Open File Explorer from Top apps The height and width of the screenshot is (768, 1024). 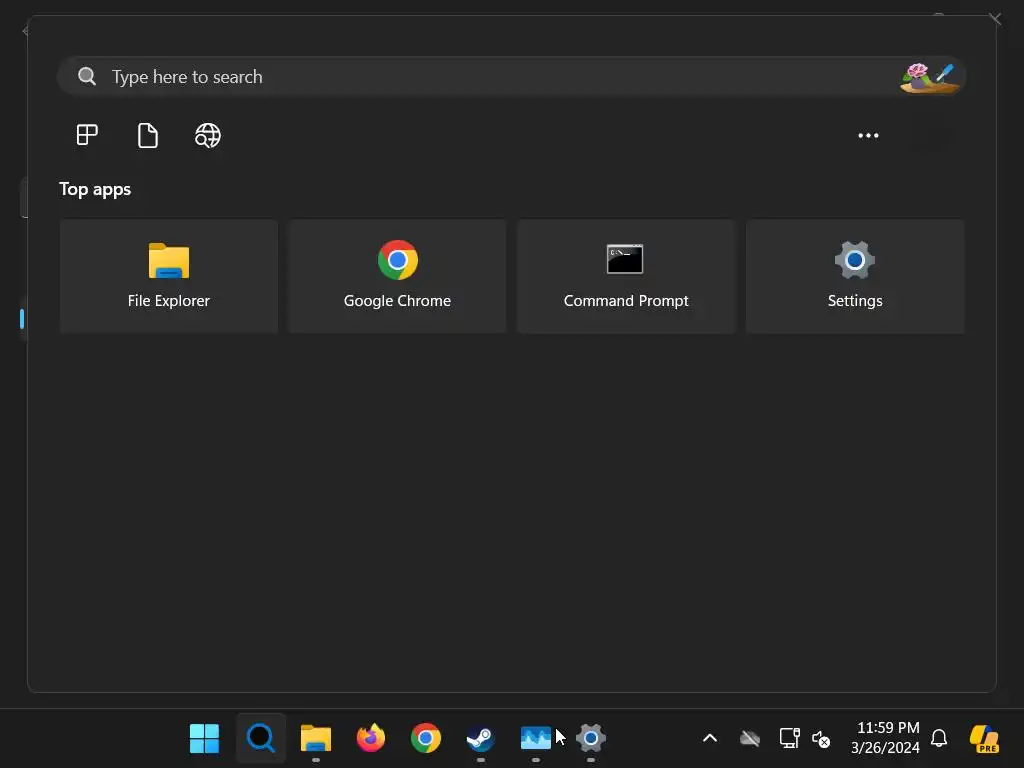pos(168,276)
